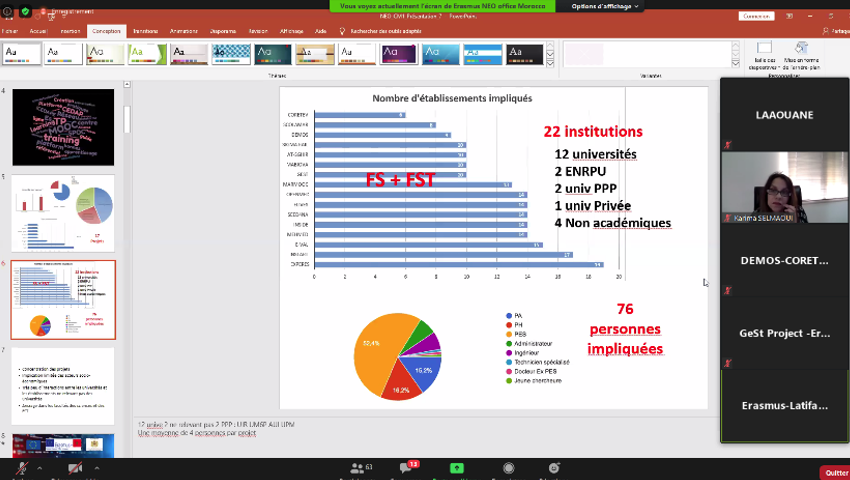The width and height of the screenshot is (850, 480).
Task: Click the green encryption shield icon
Action: (x=25, y=11)
